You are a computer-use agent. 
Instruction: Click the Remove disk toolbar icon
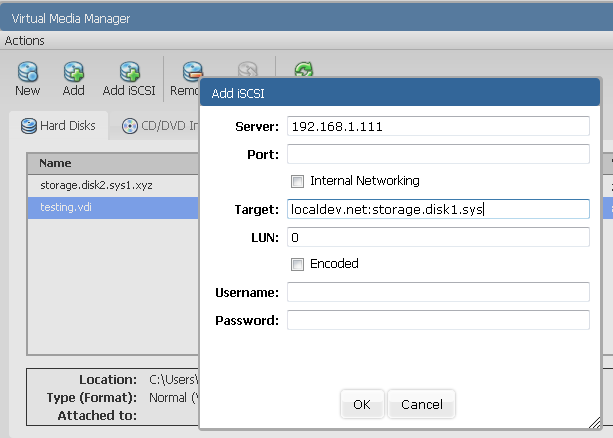tap(186, 77)
